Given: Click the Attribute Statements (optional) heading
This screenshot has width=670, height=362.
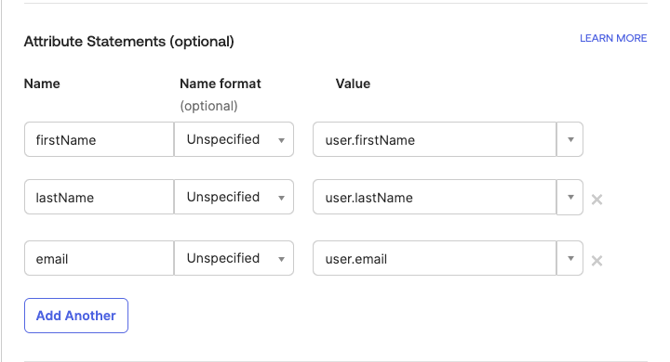Looking at the screenshot, I should [129, 41].
